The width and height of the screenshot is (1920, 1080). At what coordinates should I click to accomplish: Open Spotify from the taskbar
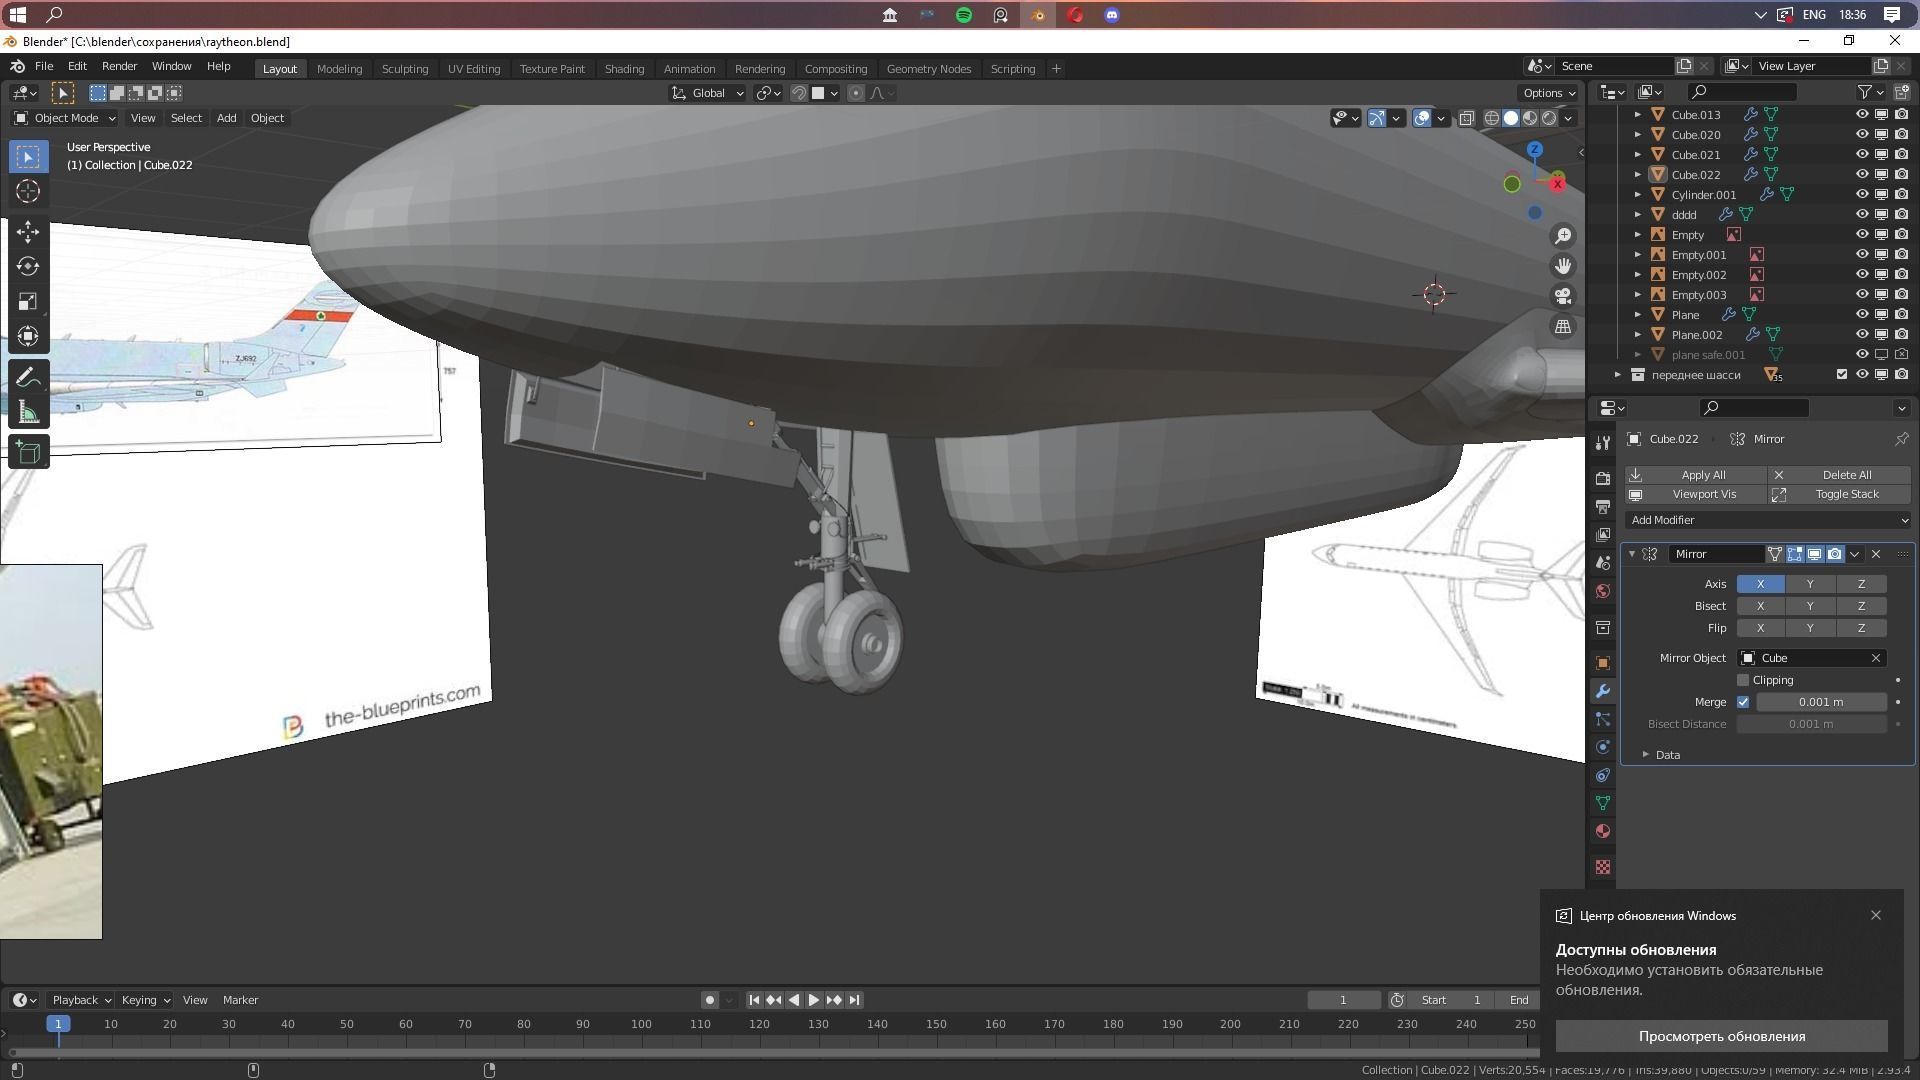coord(964,15)
